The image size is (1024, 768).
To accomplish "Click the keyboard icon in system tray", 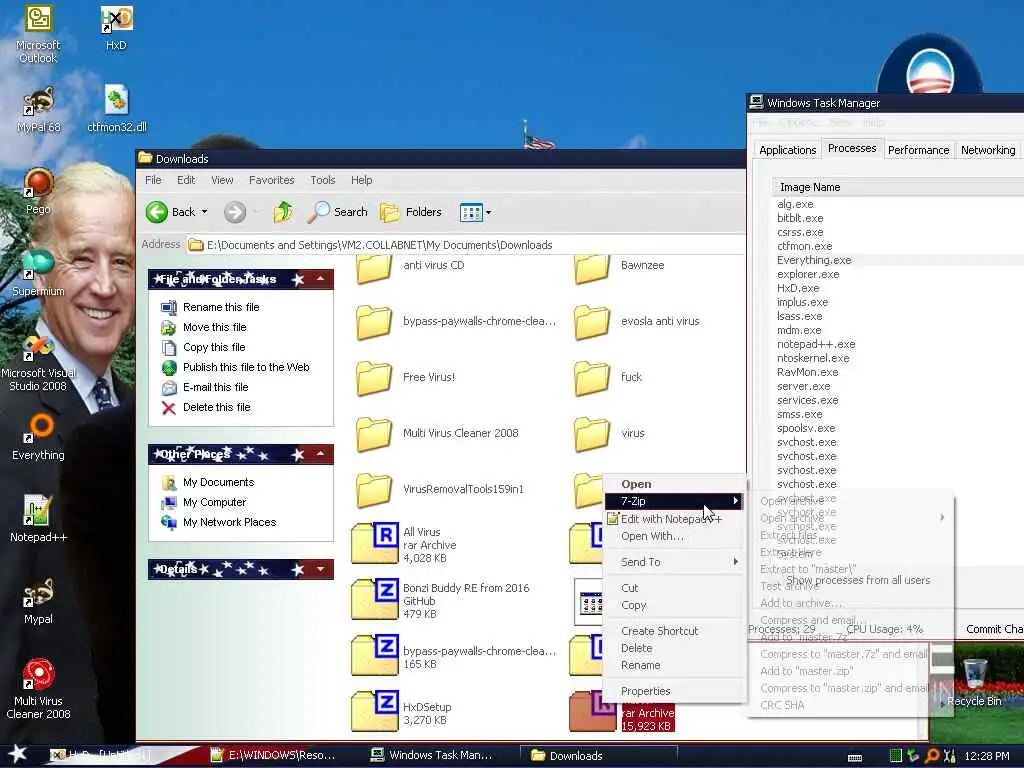I will click(x=855, y=757).
